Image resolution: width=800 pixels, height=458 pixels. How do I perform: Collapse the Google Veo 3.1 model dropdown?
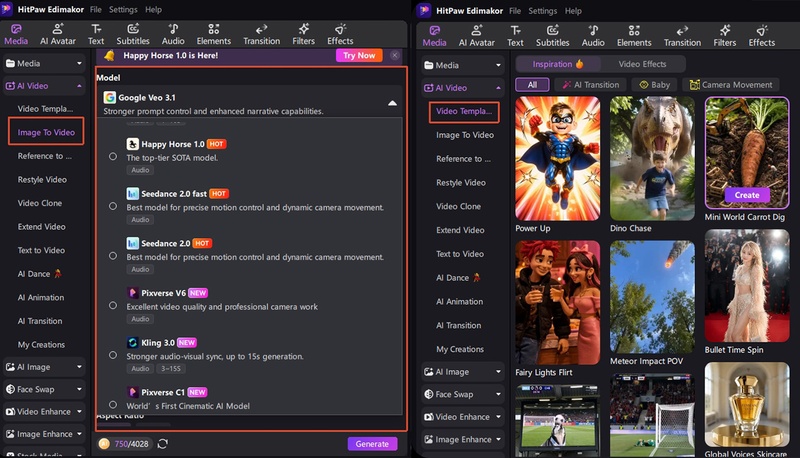click(x=392, y=103)
